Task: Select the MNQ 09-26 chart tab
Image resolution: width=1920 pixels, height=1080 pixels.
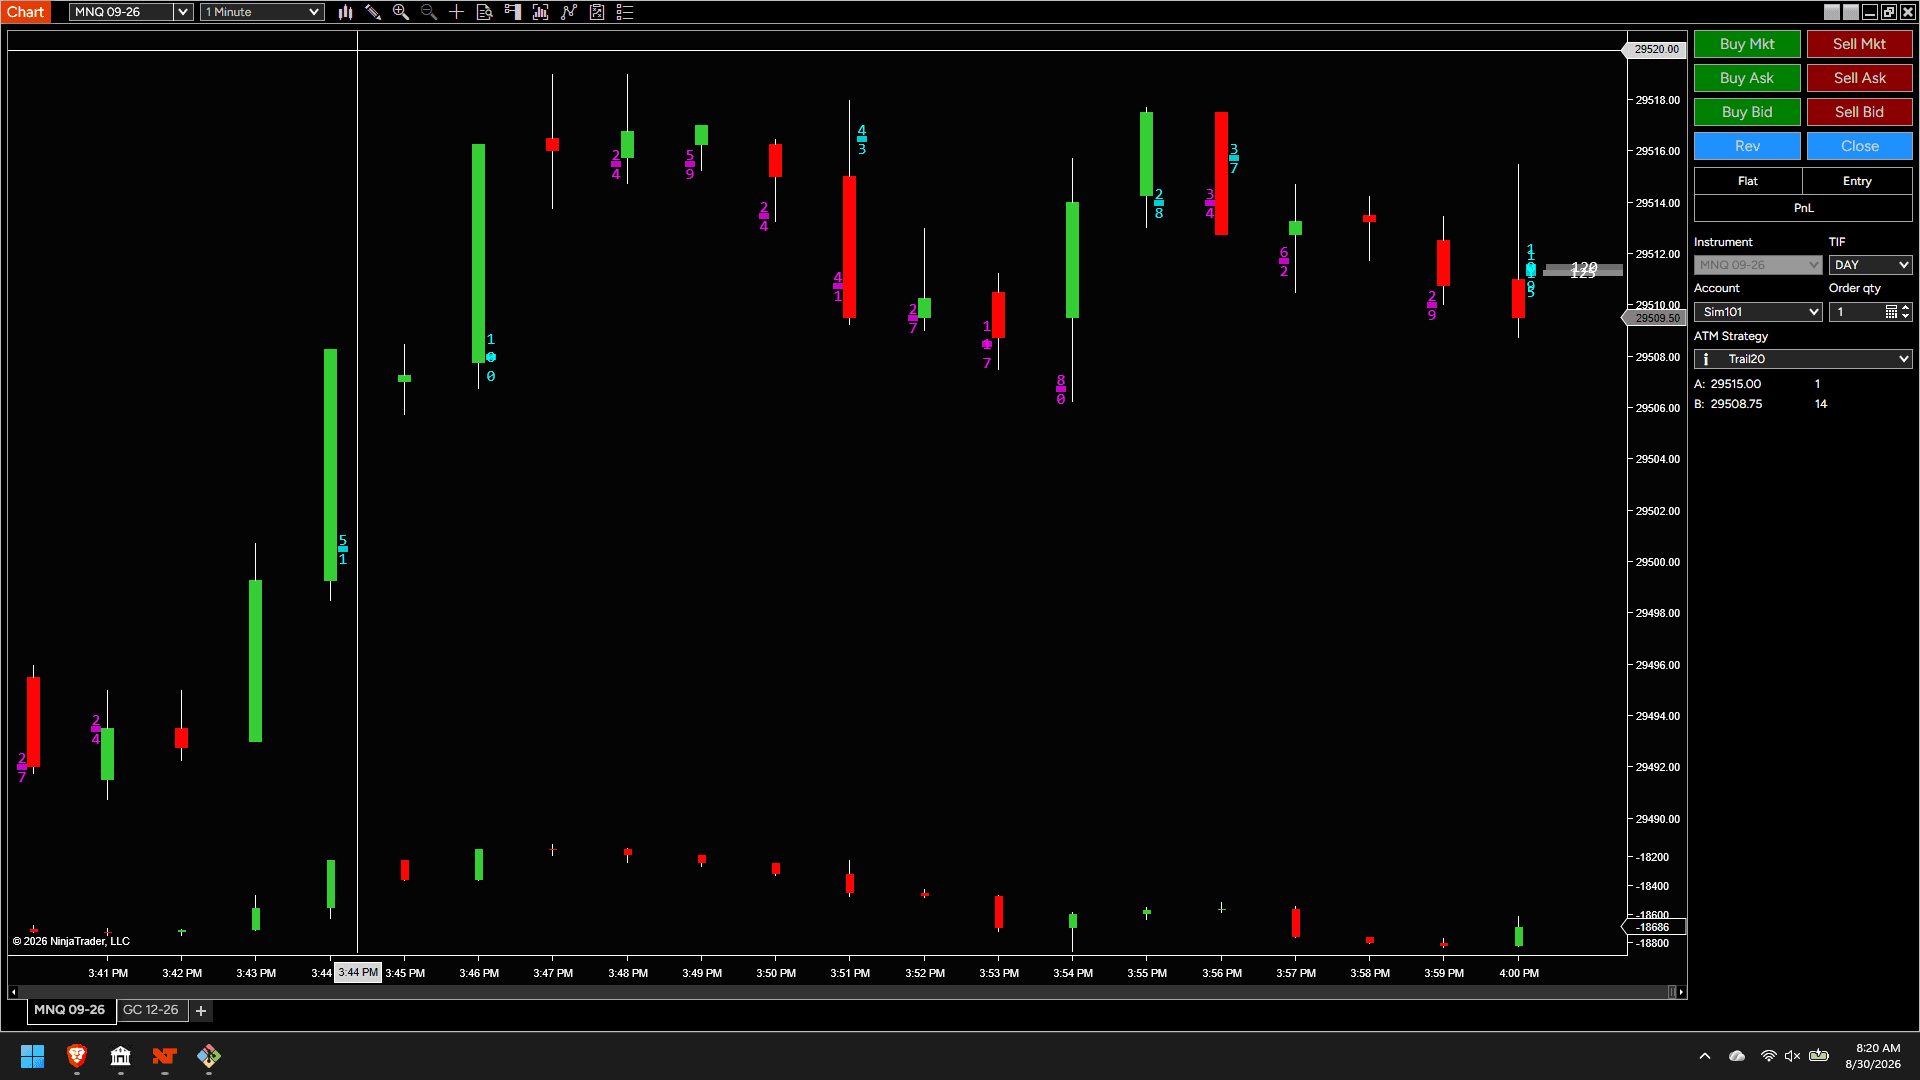Action: (69, 1010)
